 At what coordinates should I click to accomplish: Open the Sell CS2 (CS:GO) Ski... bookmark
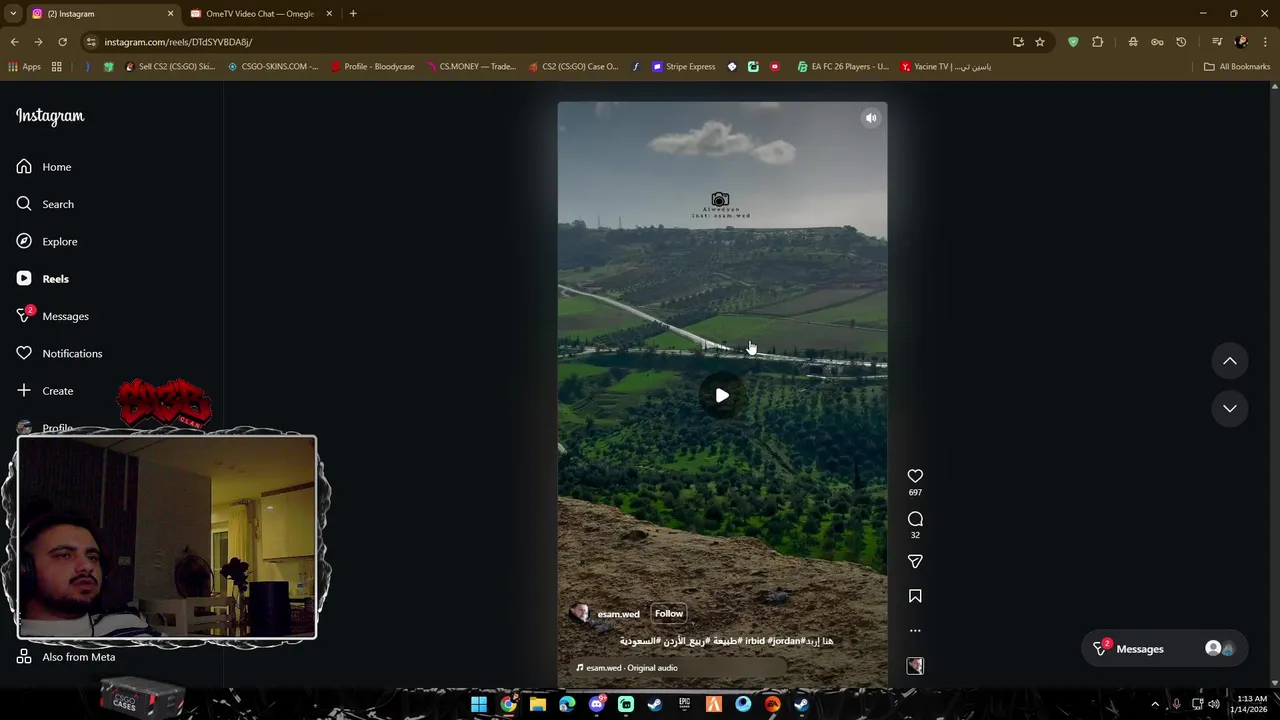(169, 67)
